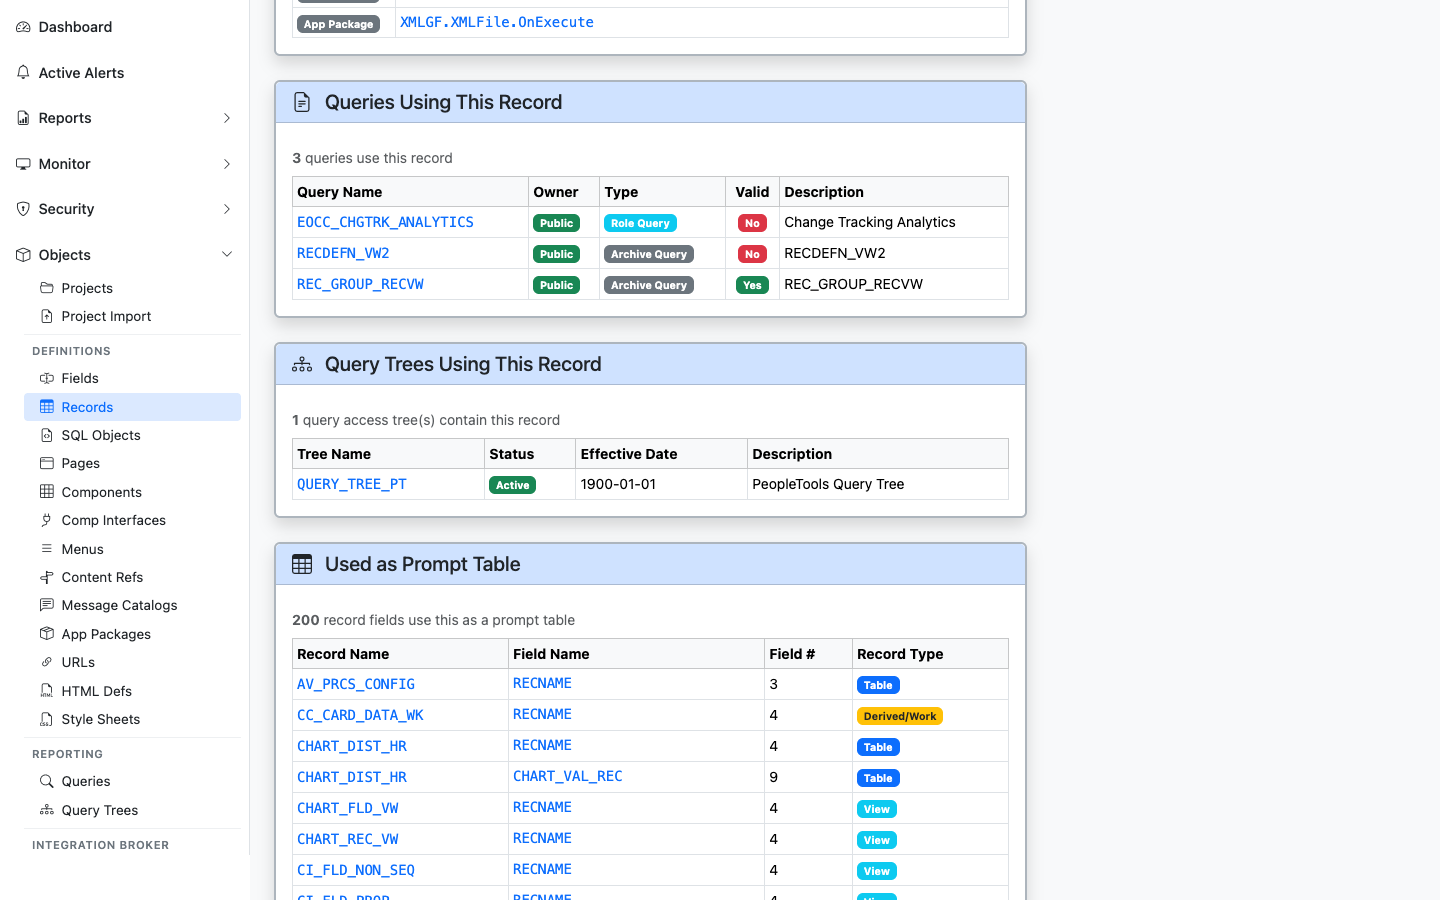Expand the Security submenu chevron
The height and width of the screenshot is (900, 1440).
point(227,209)
